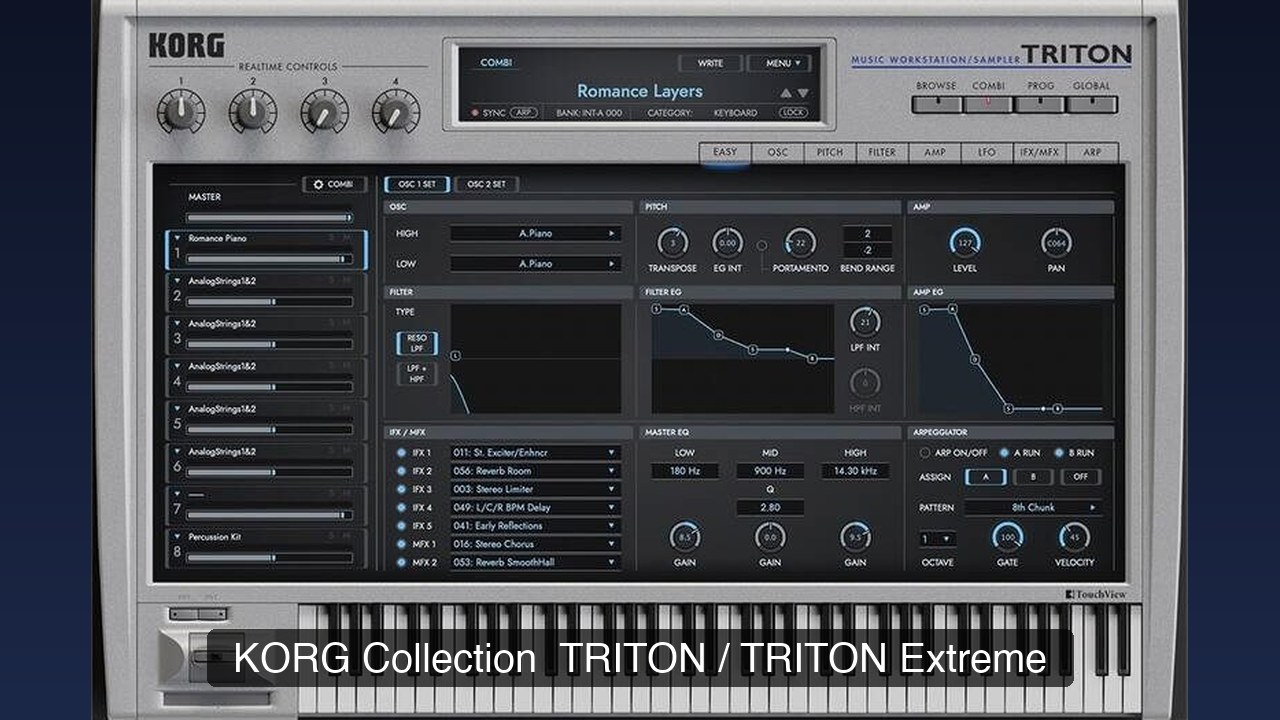Click the Transpose knob

672,243
